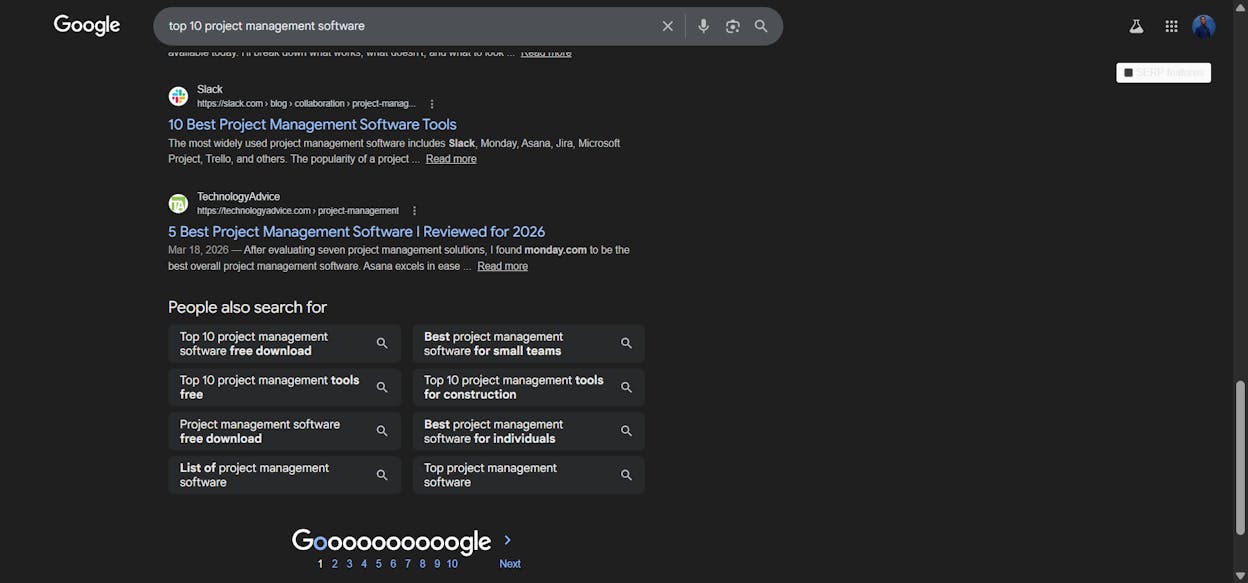Open the Google account profile avatar
The height and width of the screenshot is (583, 1248).
1204,27
